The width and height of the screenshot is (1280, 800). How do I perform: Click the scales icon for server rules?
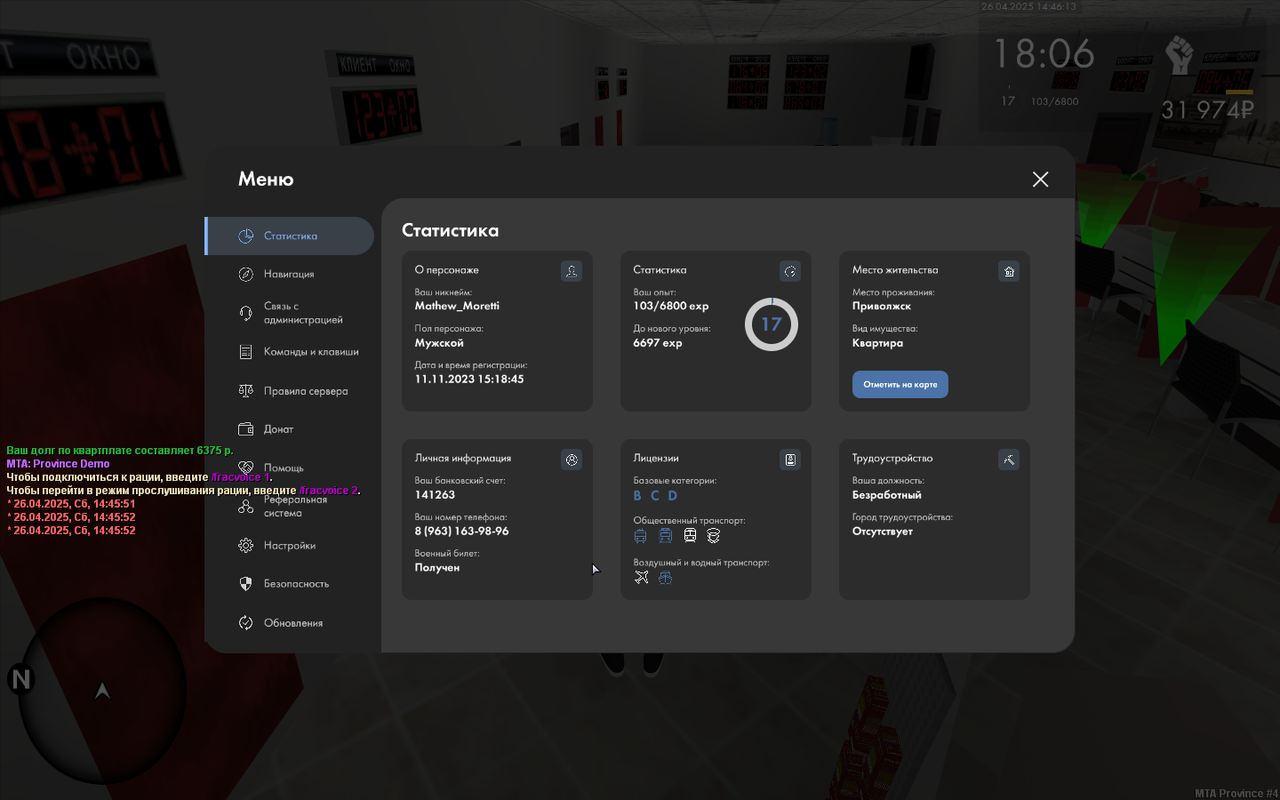pos(246,391)
